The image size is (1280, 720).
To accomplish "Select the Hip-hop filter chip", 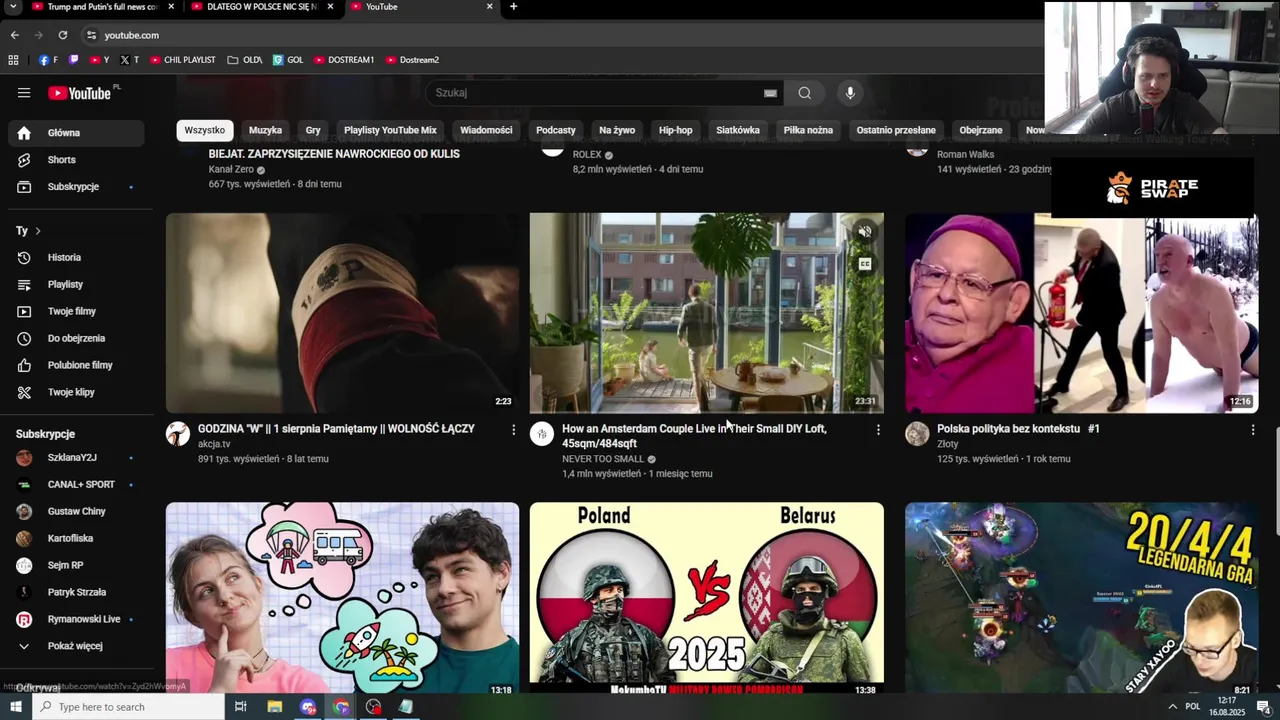I will click(x=675, y=130).
